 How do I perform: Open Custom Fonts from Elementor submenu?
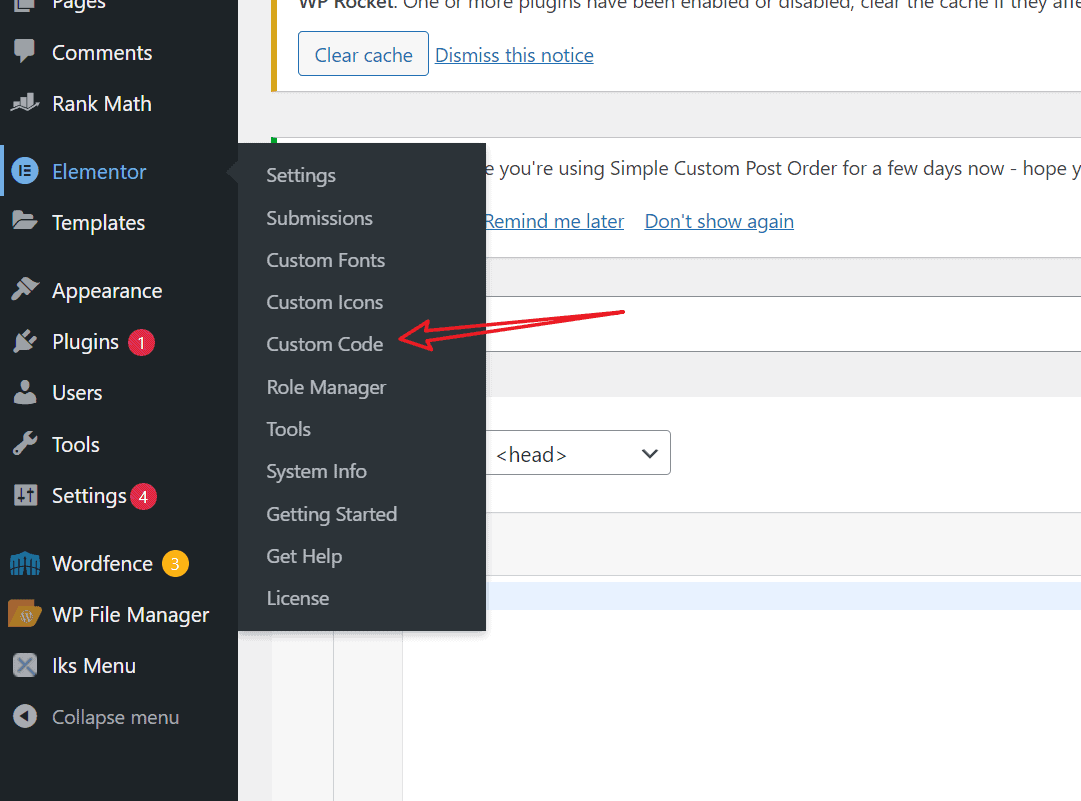click(325, 260)
